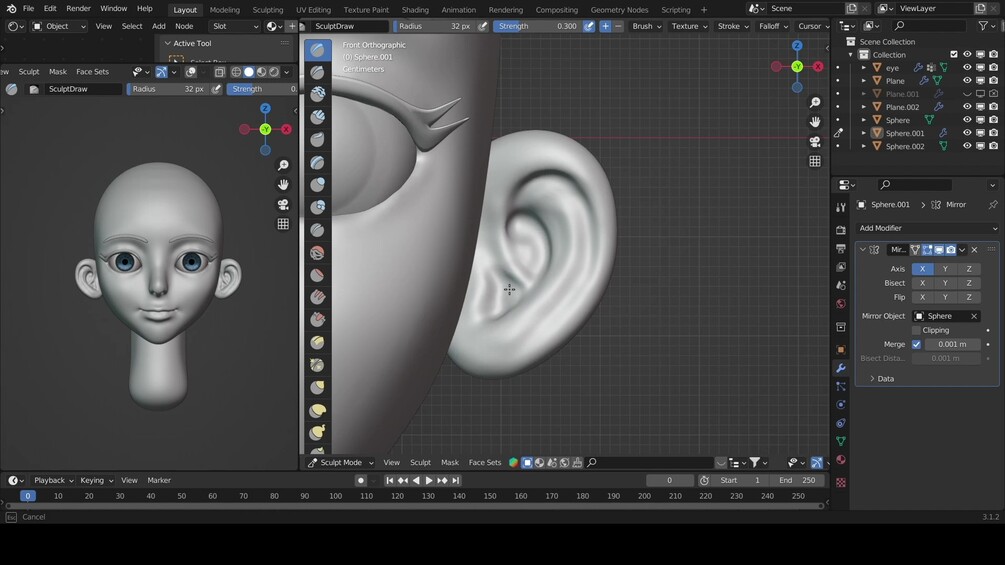Select the Inflate brush tool

point(317,184)
